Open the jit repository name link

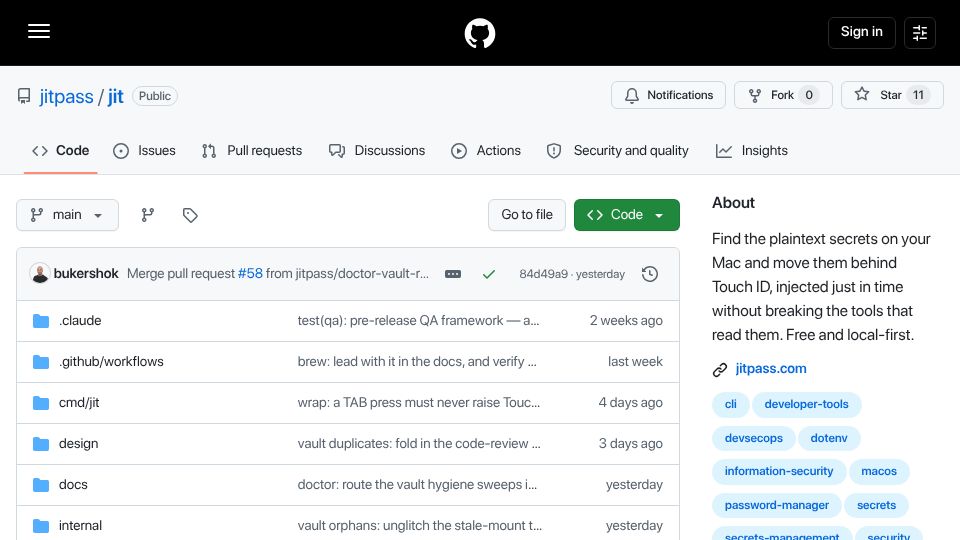[x=116, y=97]
